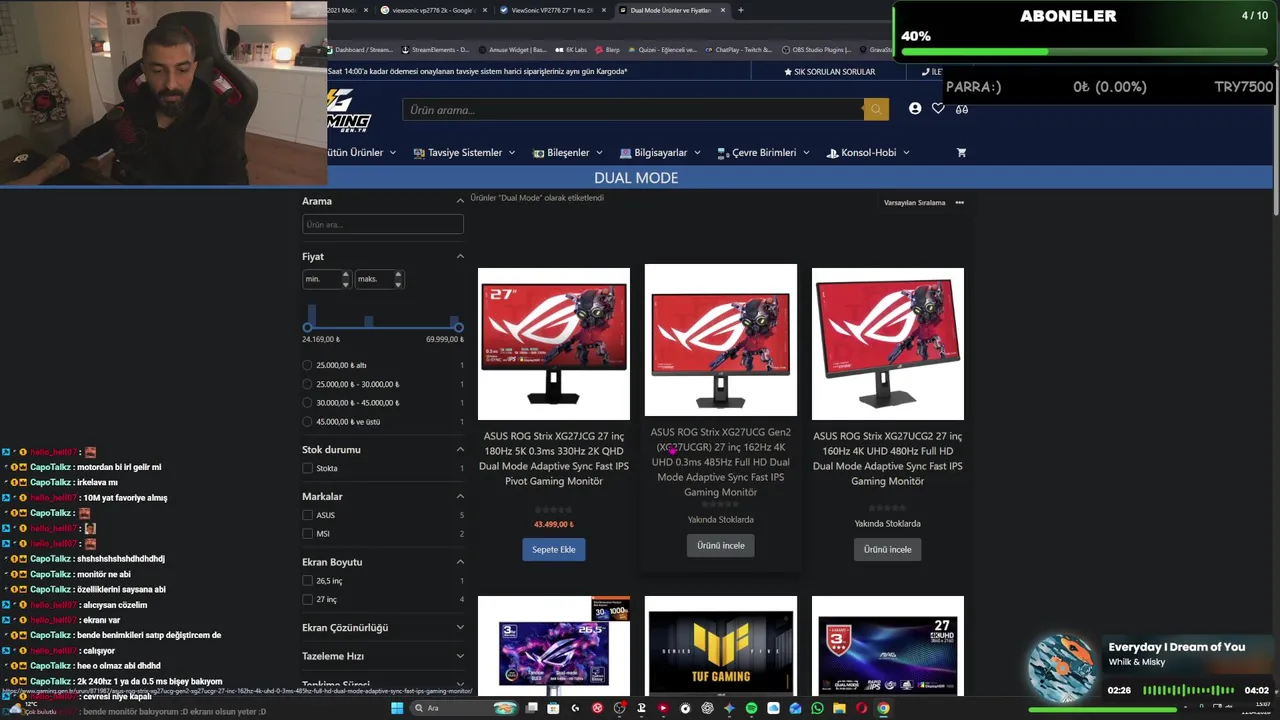The width and height of the screenshot is (1280, 720).
Task: Open WhatsApp from the taskbar
Action: [x=817, y=708]
